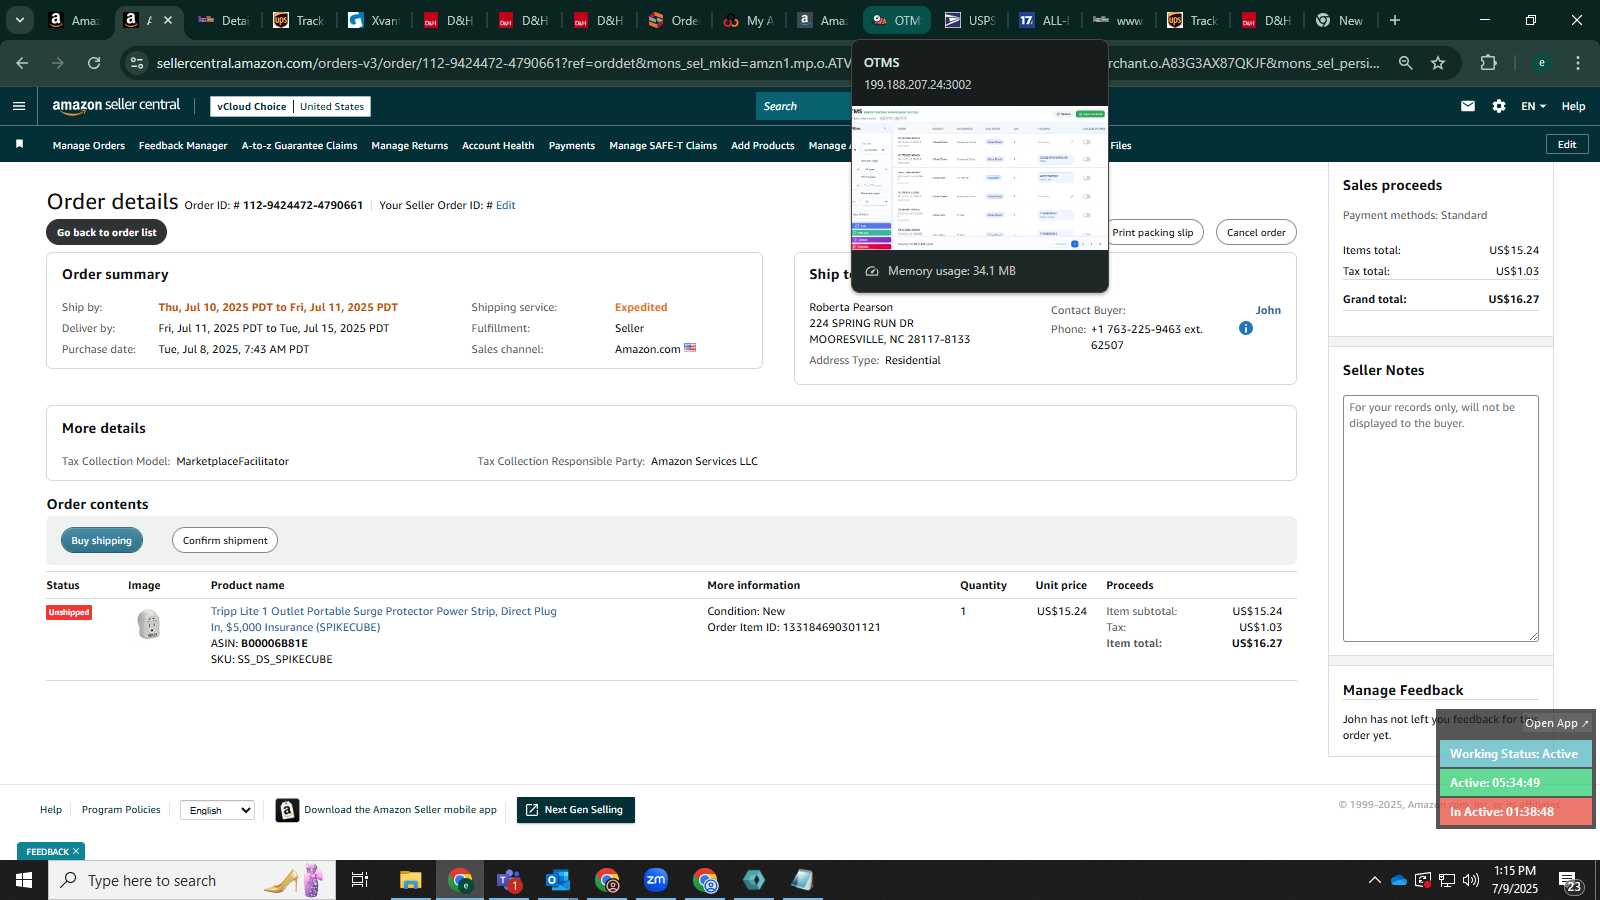Click inside the Seller Notes text area
The image size is (1600, 900).
[1441, 518]
